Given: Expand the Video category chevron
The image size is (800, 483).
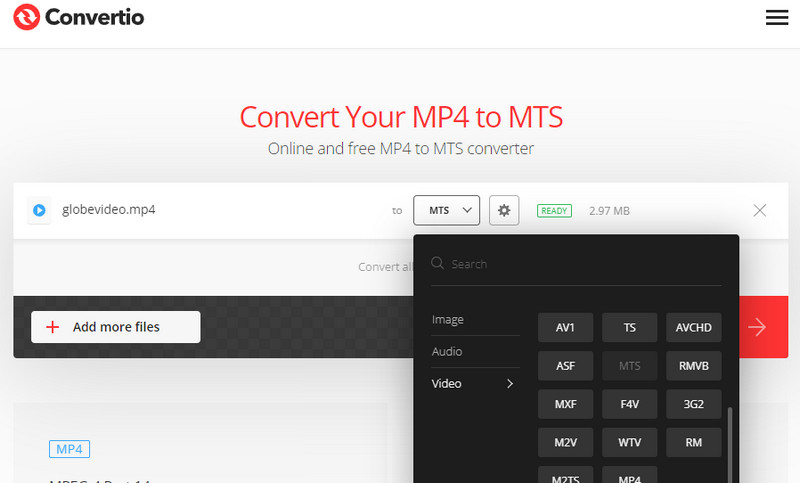Looking at the screenshot, I should point(509,383).
